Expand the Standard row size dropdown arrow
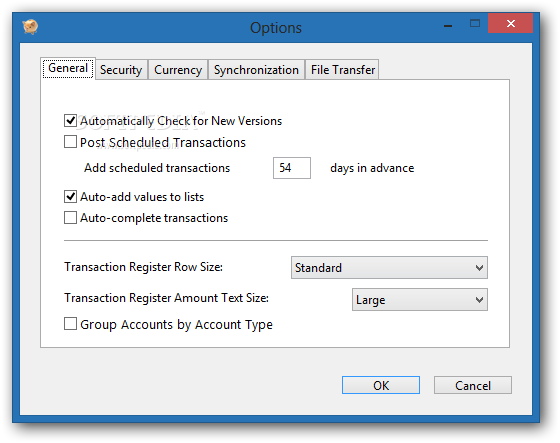The height and width of the screenshot is (443, 560). point(479,268)
